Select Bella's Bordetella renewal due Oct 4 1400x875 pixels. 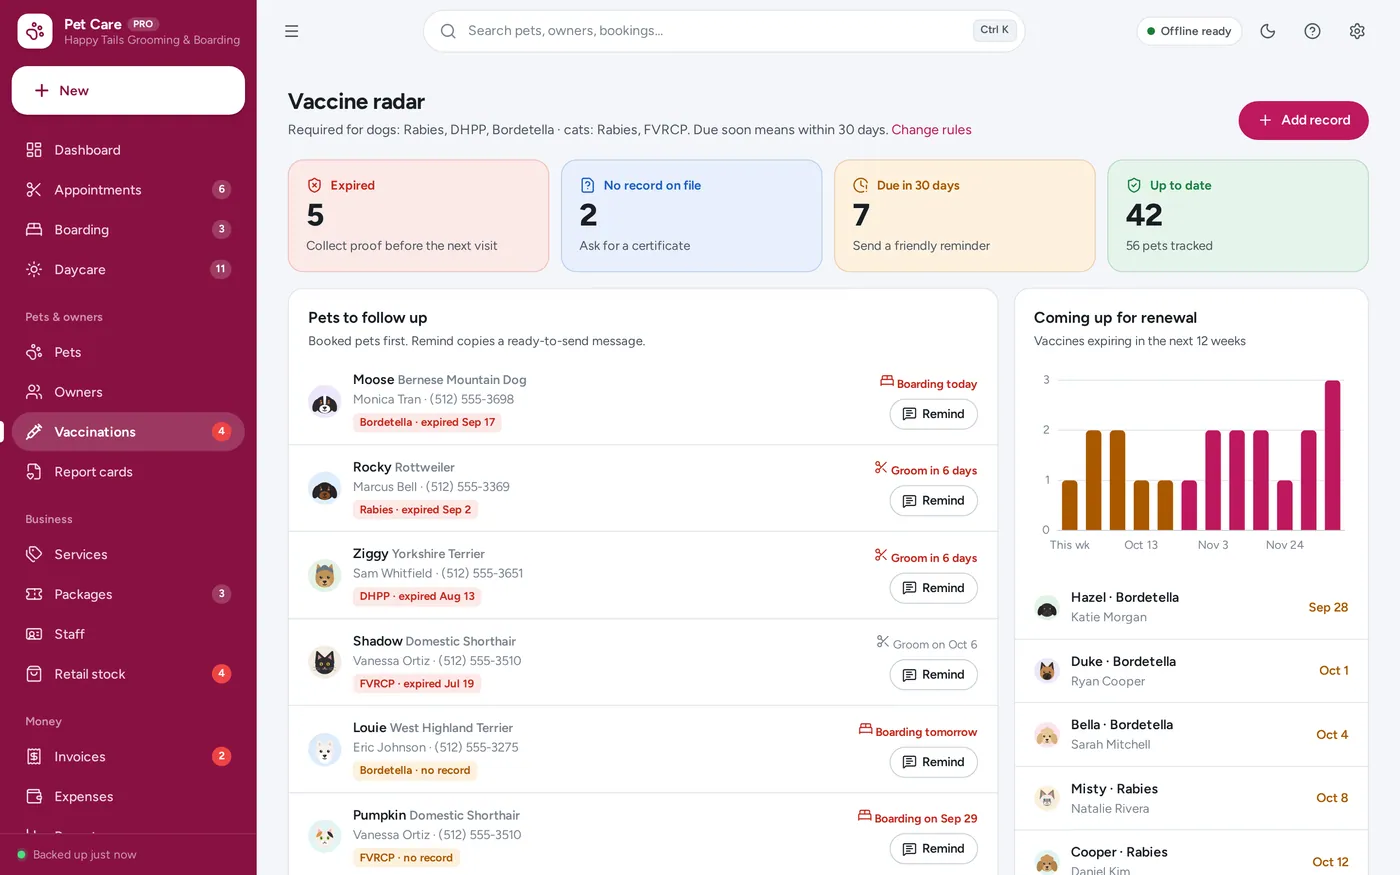pyautogui.click(x=1191, y=735)
